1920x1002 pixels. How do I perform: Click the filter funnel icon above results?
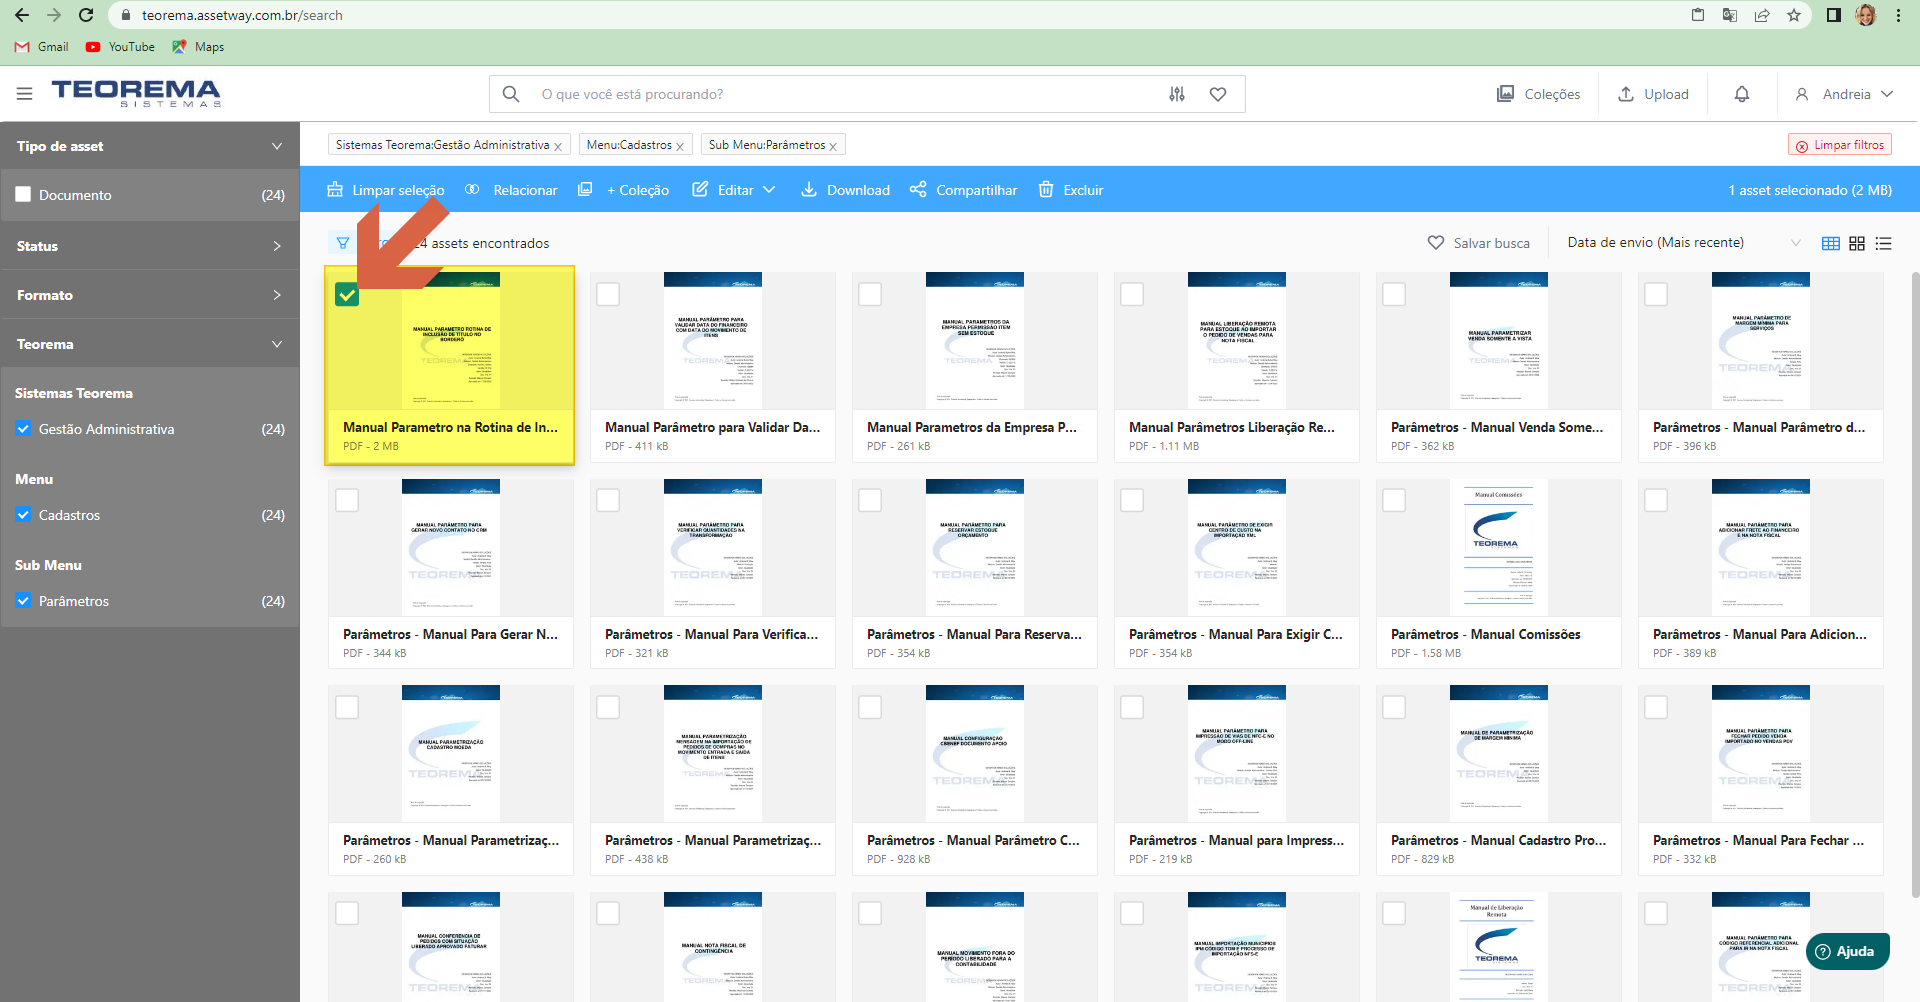pos(343,243)
